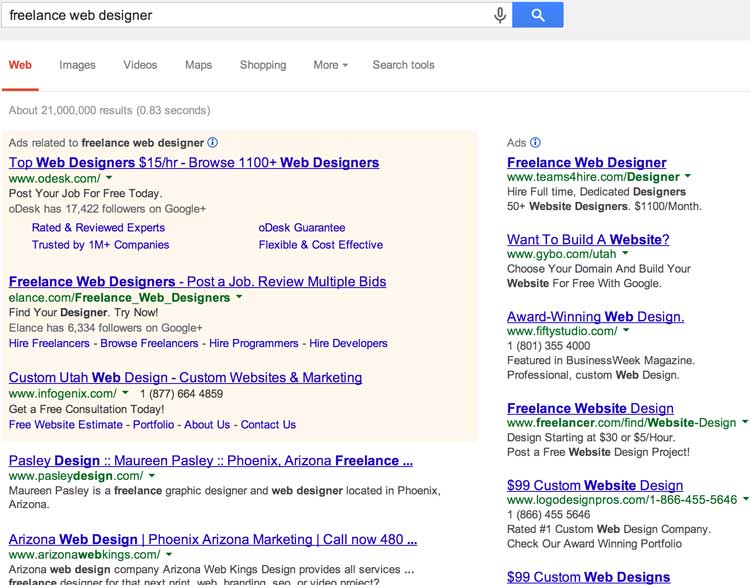Click info icon next to right-column Ads label
The image size is (750, 585).
point(536,143)
